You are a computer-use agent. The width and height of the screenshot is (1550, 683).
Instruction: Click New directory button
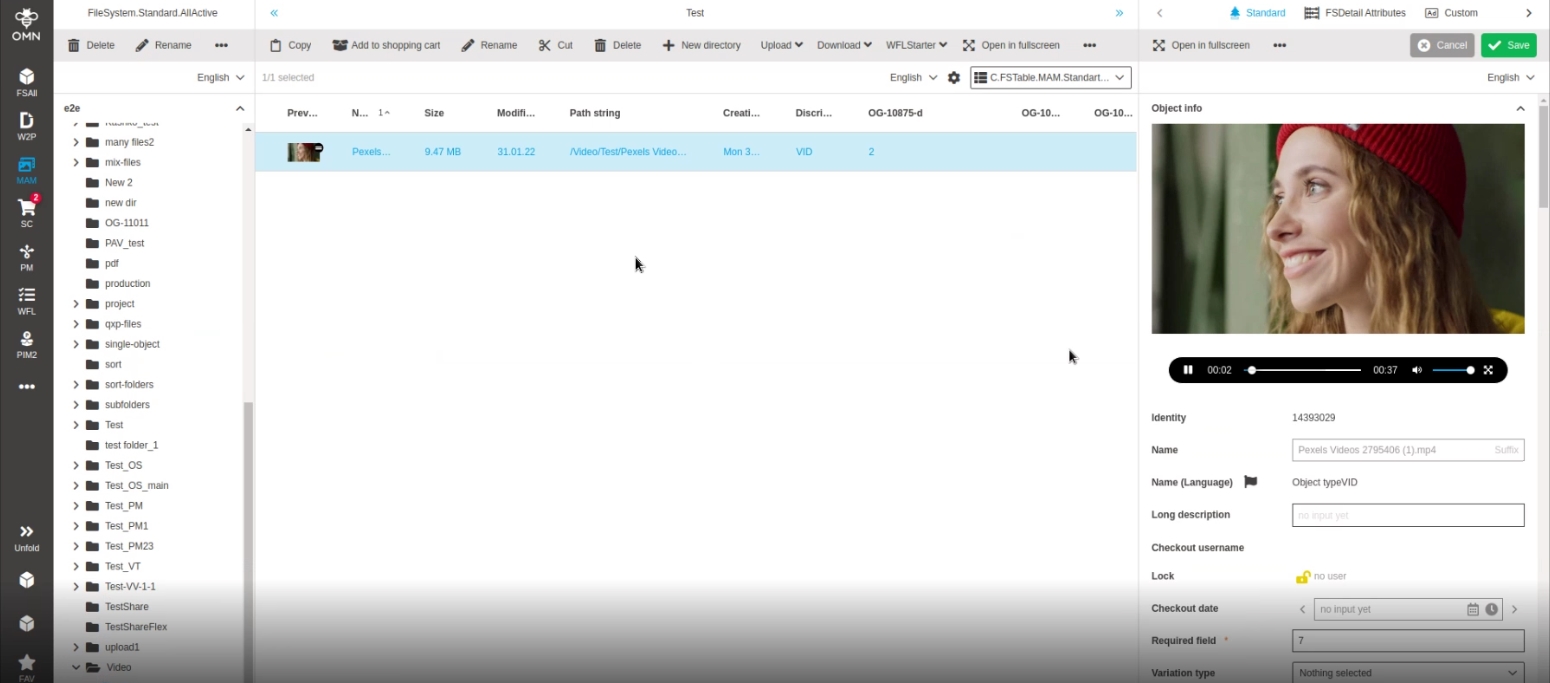[701, 45]
